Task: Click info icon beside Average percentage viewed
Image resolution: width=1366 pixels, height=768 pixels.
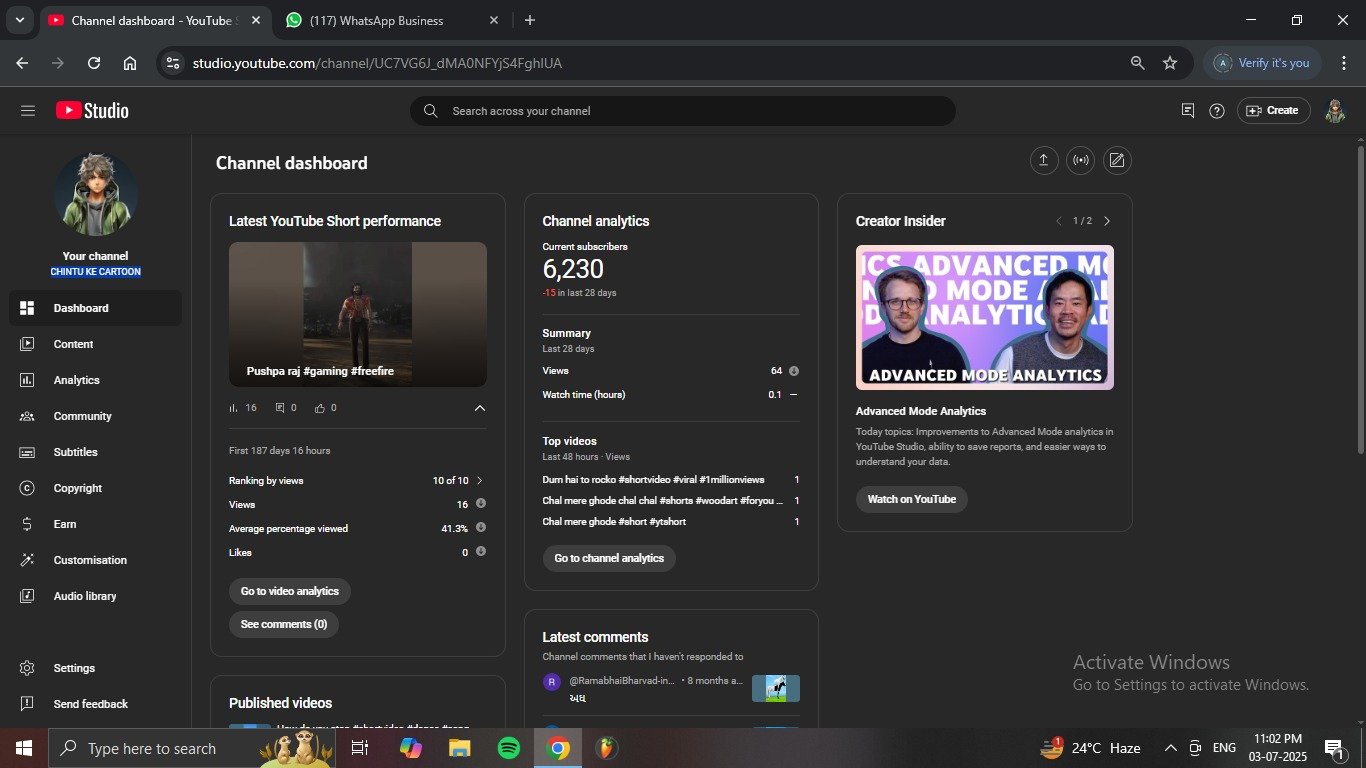Action: [481, 528]
